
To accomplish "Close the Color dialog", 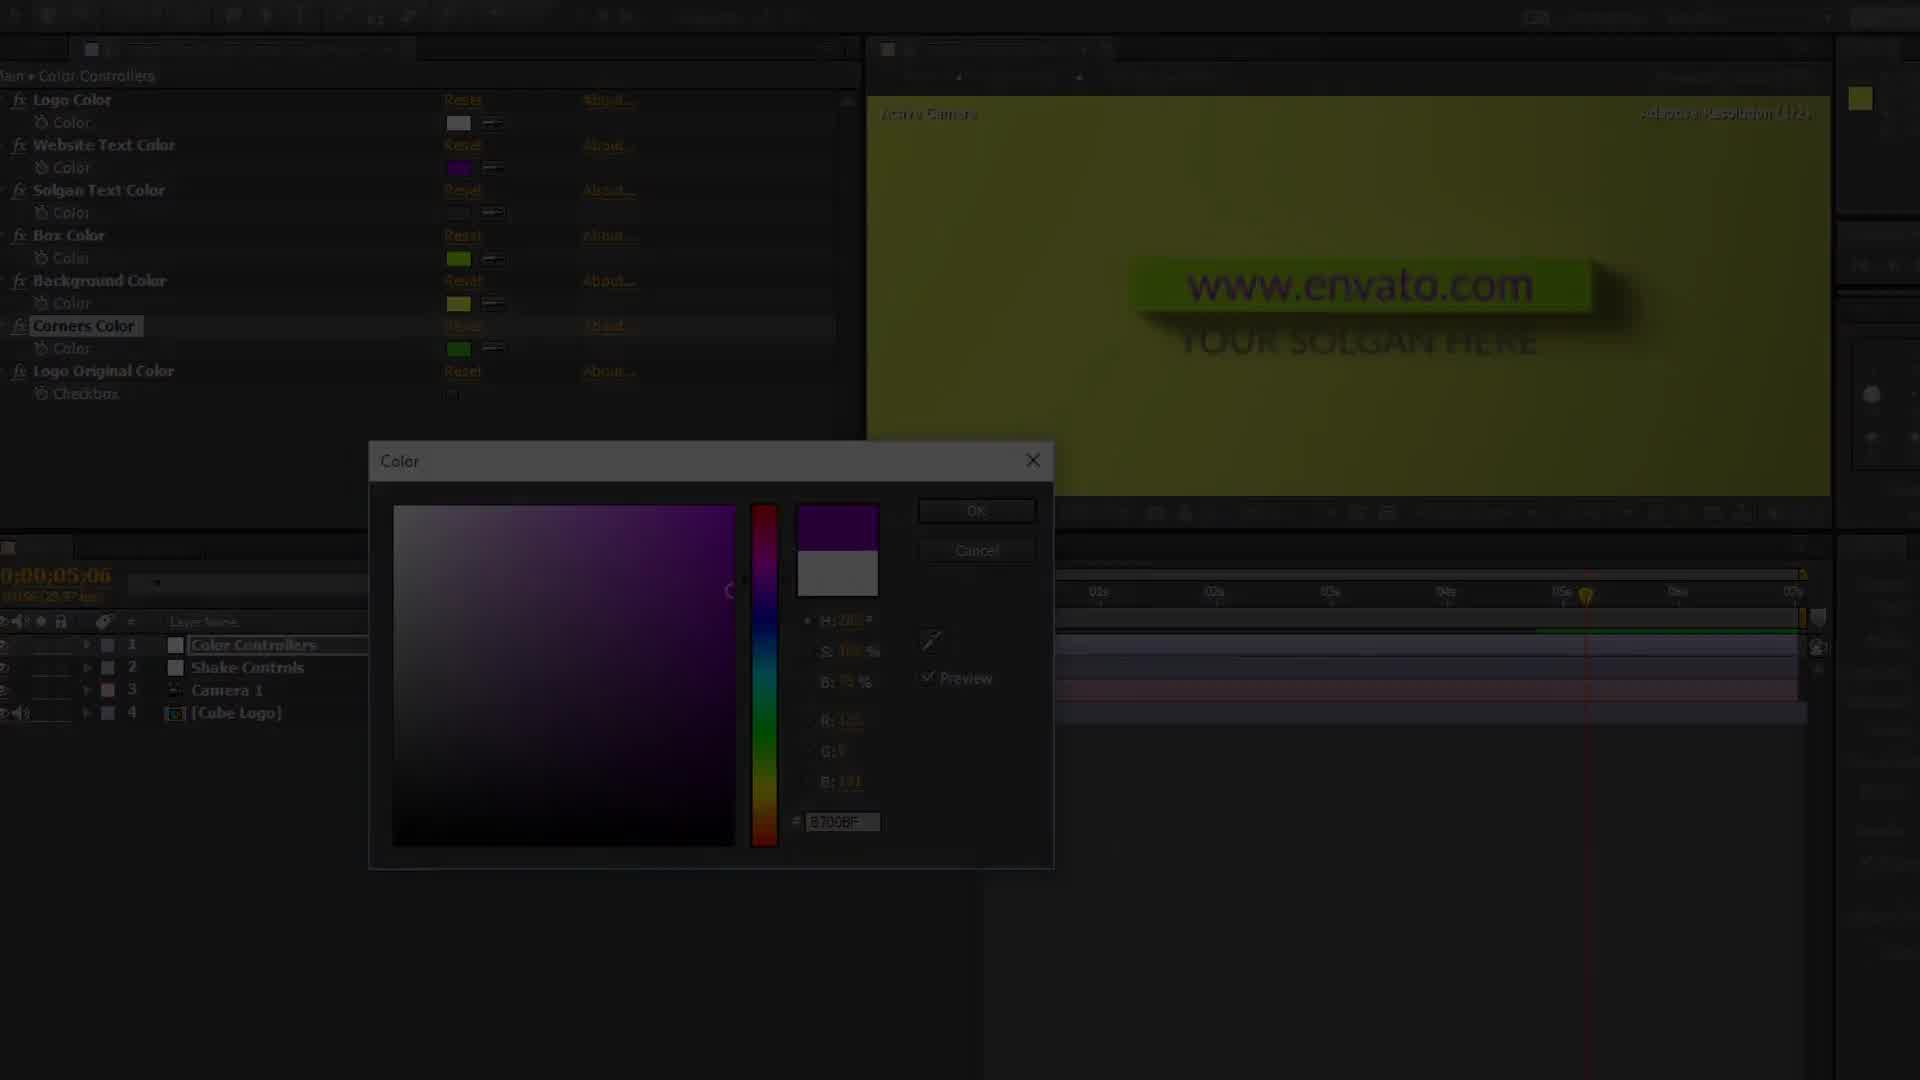I will [x=1033, y=461].
